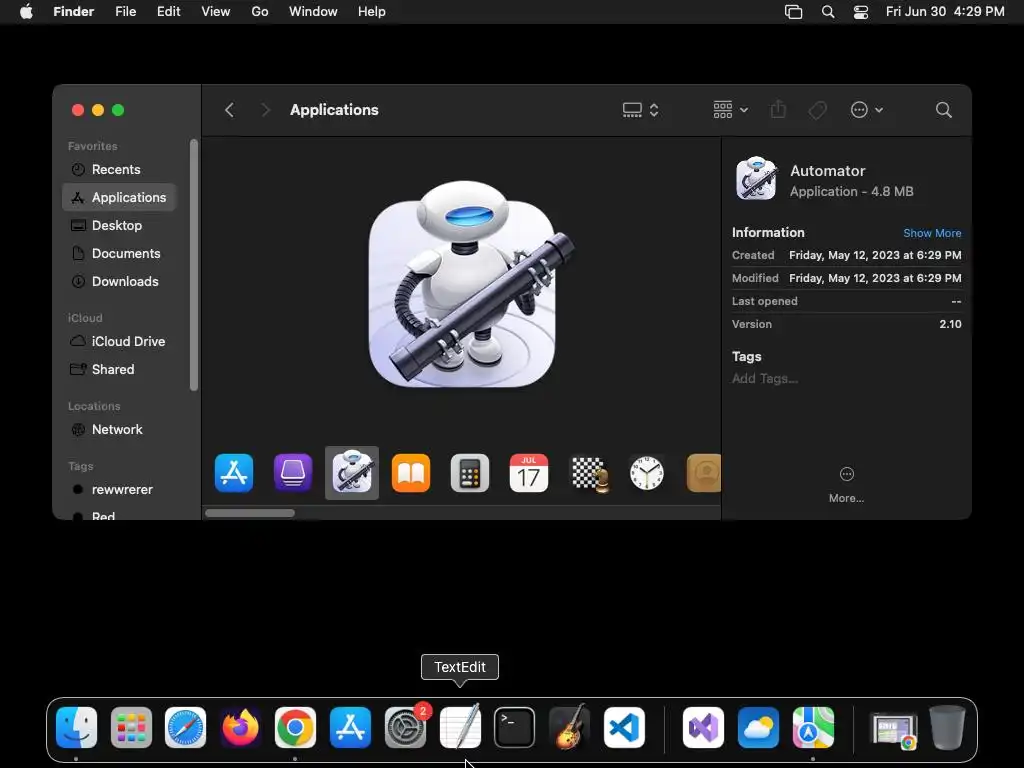
Task: Change view mode with gallery view selector
Action: (x=640, y=110)
